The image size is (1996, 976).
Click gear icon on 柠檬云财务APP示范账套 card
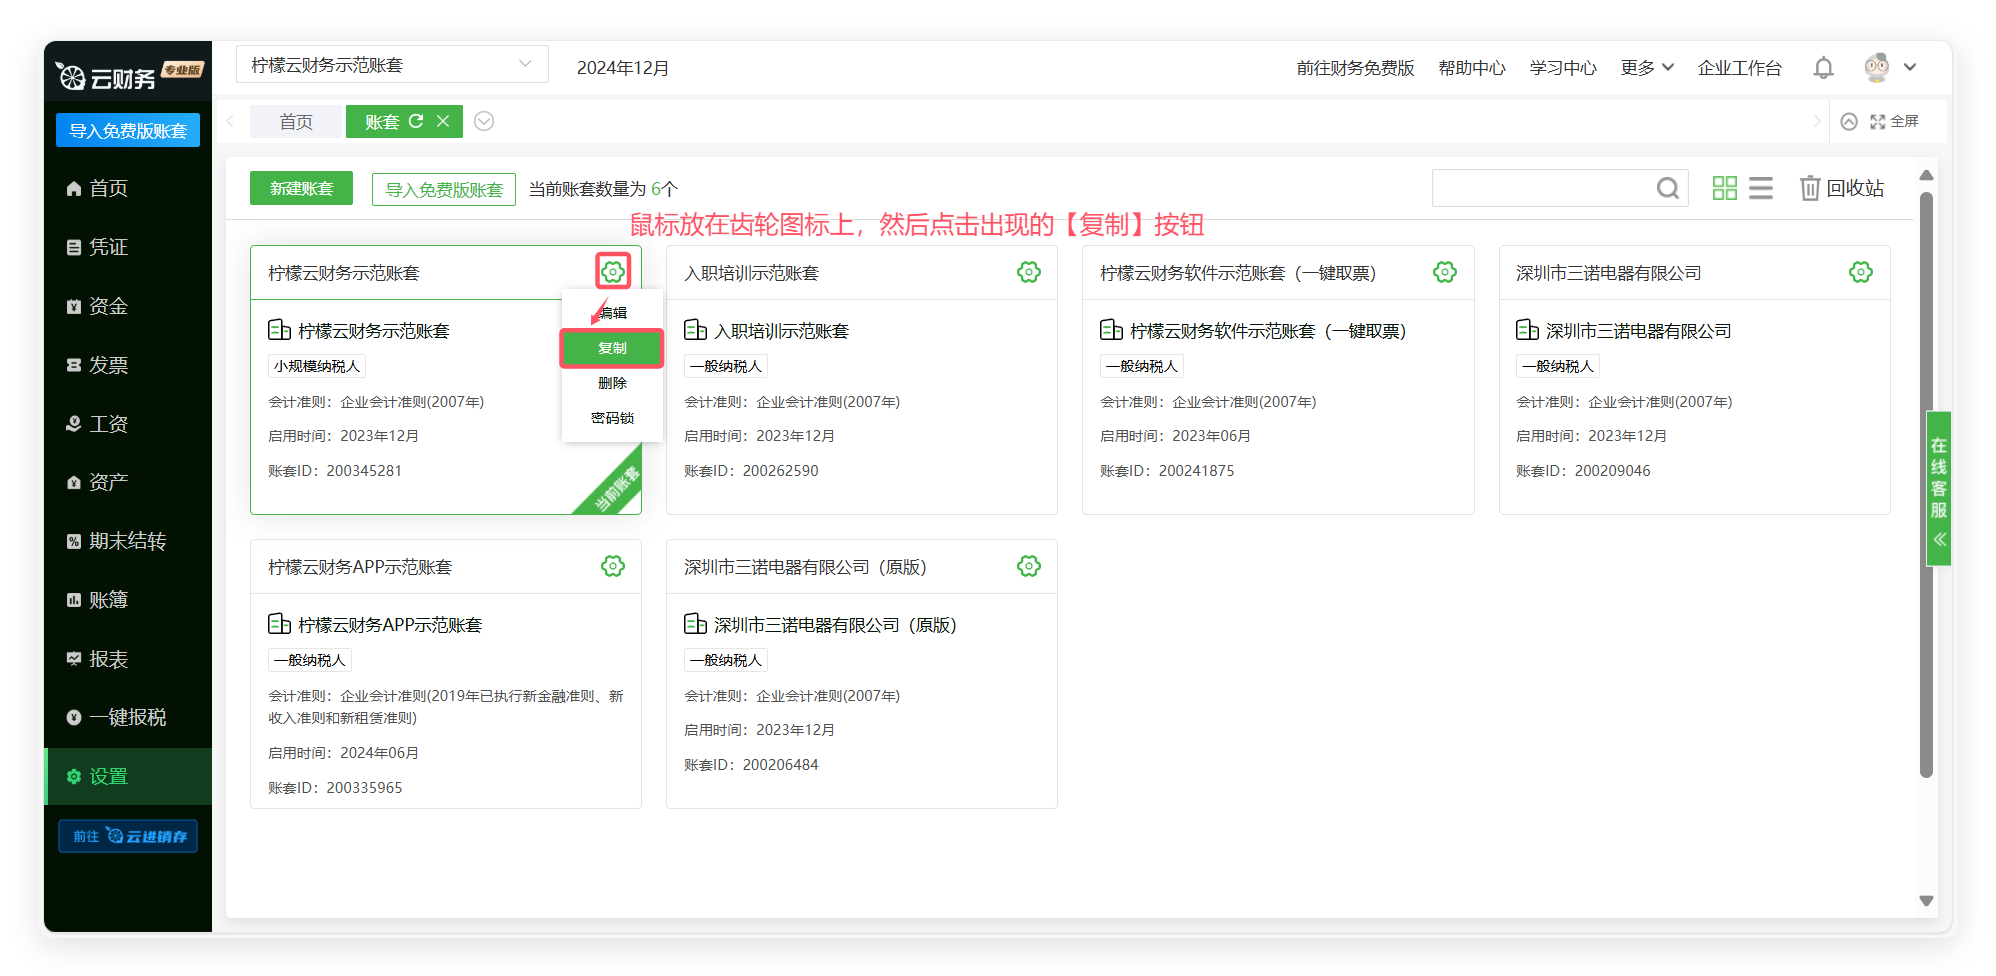tap(612, 566)
